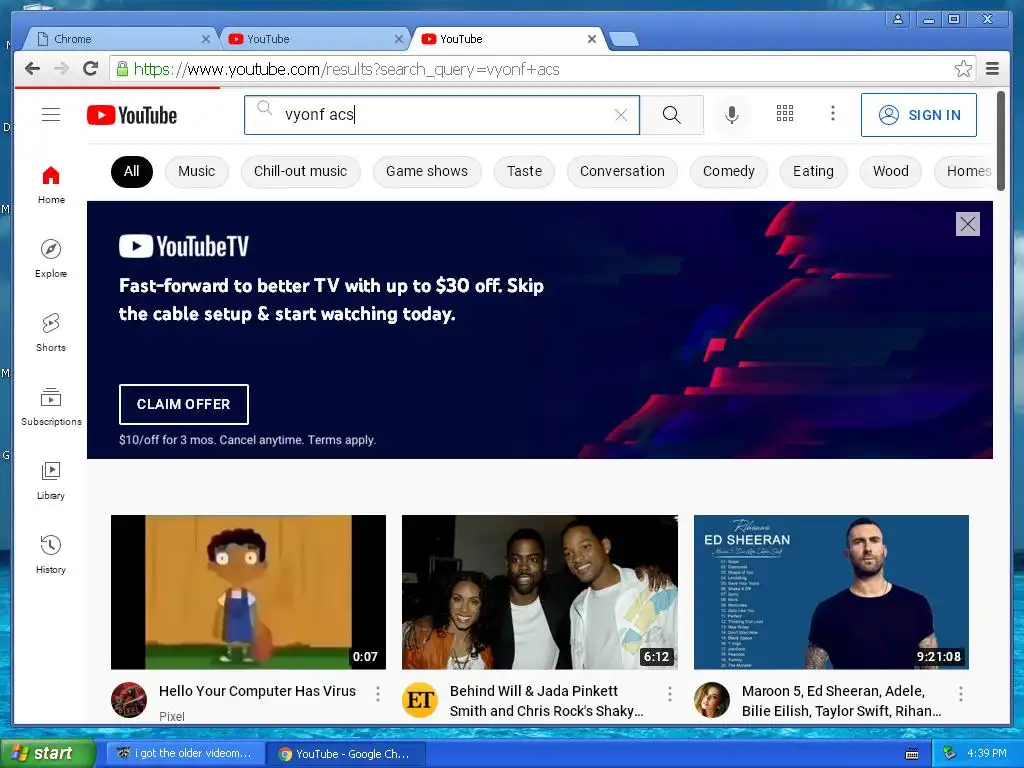
Task: Open the YouTube settings three-dot menu
Action: click(x=833, y=114)
